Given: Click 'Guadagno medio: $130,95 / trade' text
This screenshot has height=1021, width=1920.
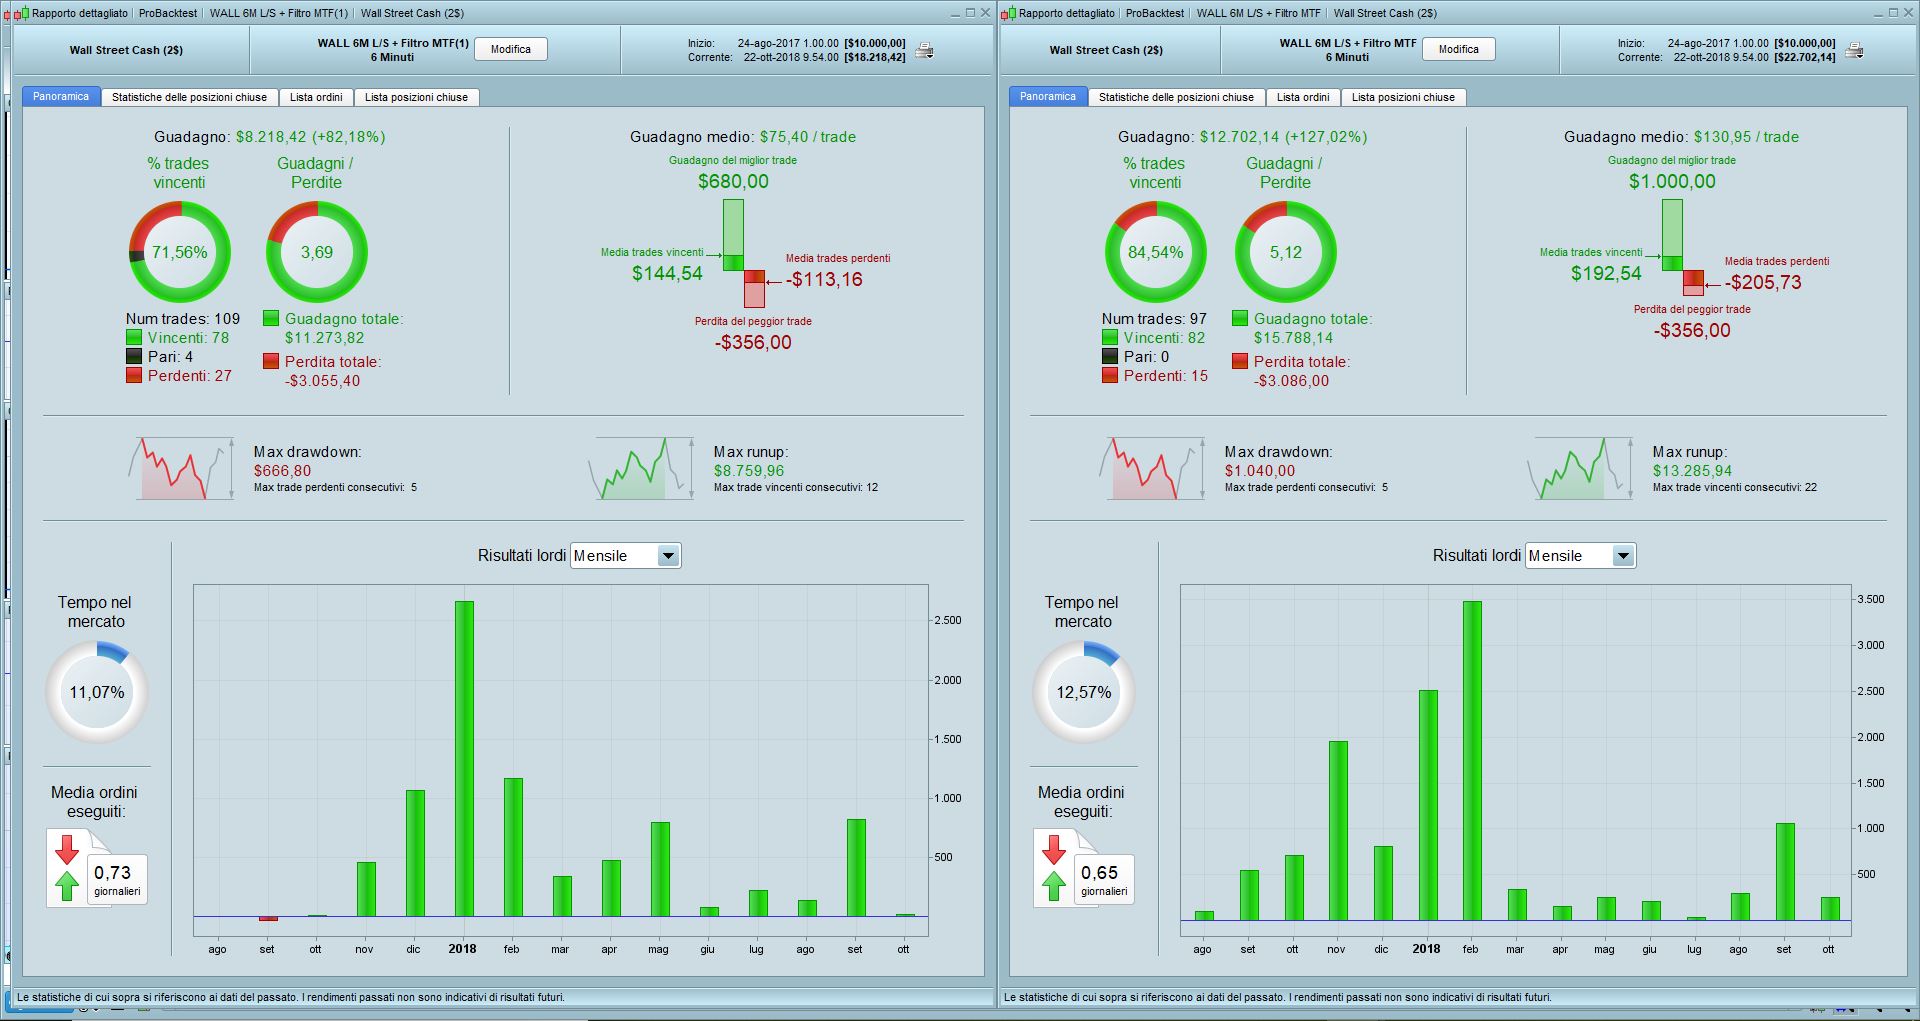Looking at the screenshot, I should coord(1681,137).
